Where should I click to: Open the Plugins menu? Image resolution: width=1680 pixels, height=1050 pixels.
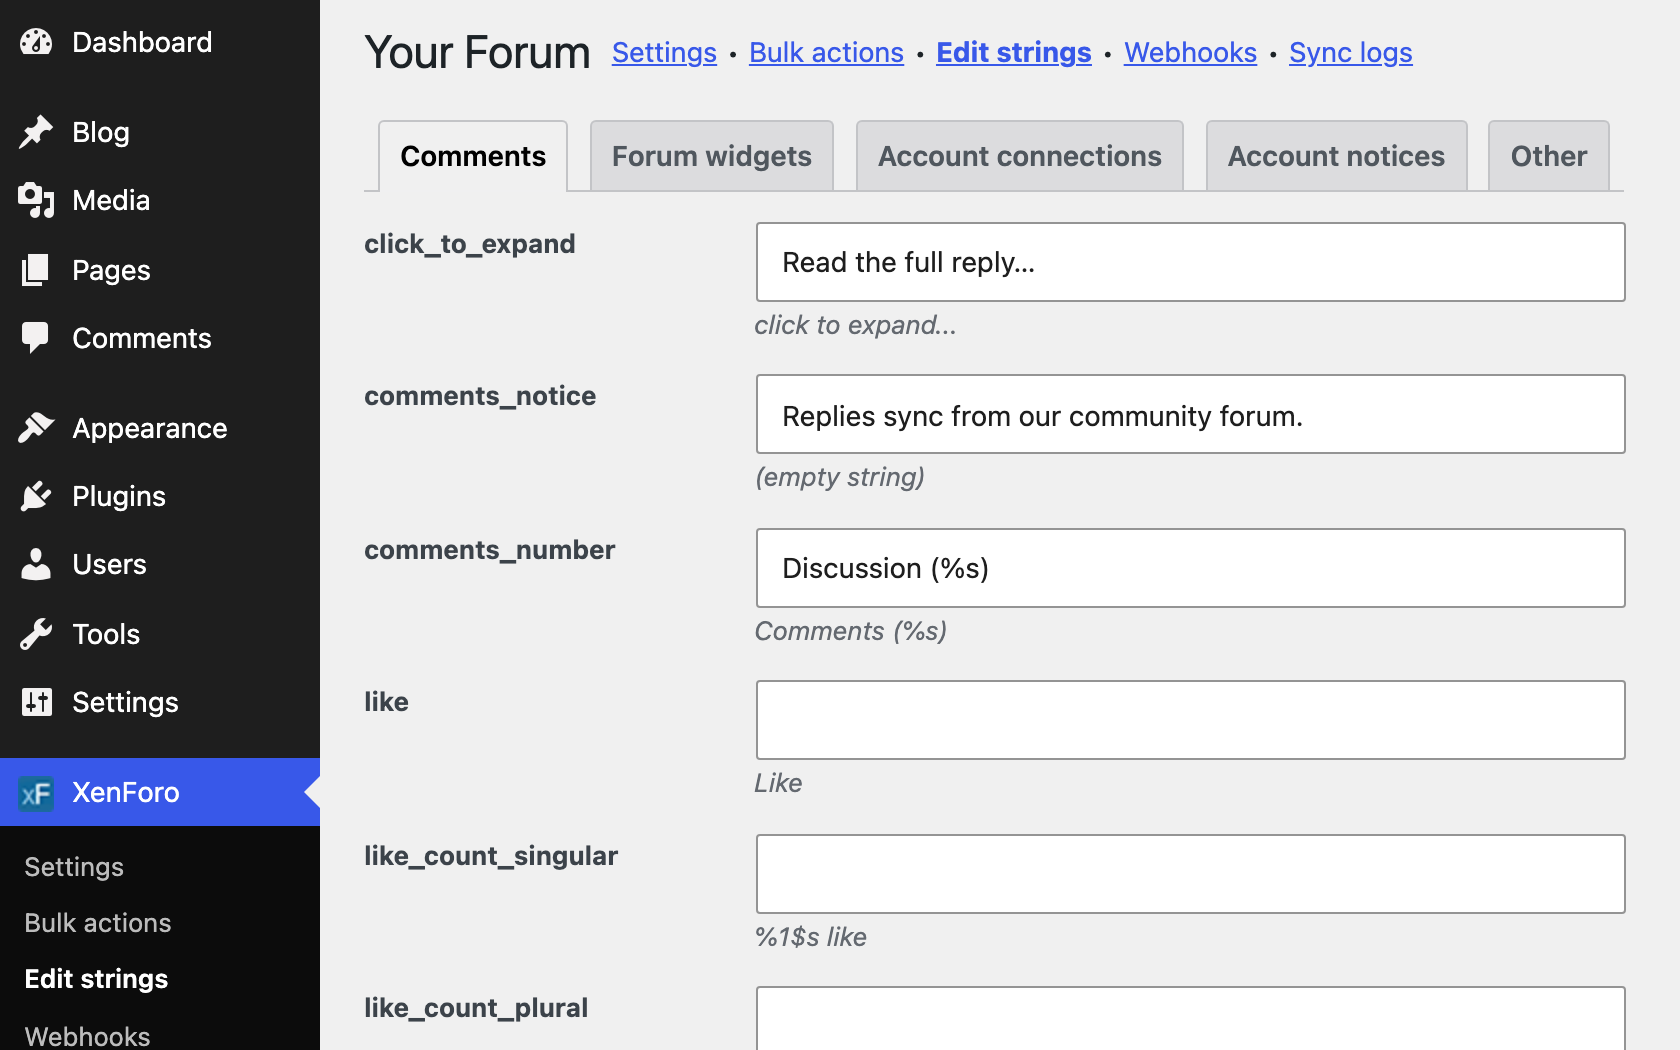pyautogui.click(x=160, y=496)
